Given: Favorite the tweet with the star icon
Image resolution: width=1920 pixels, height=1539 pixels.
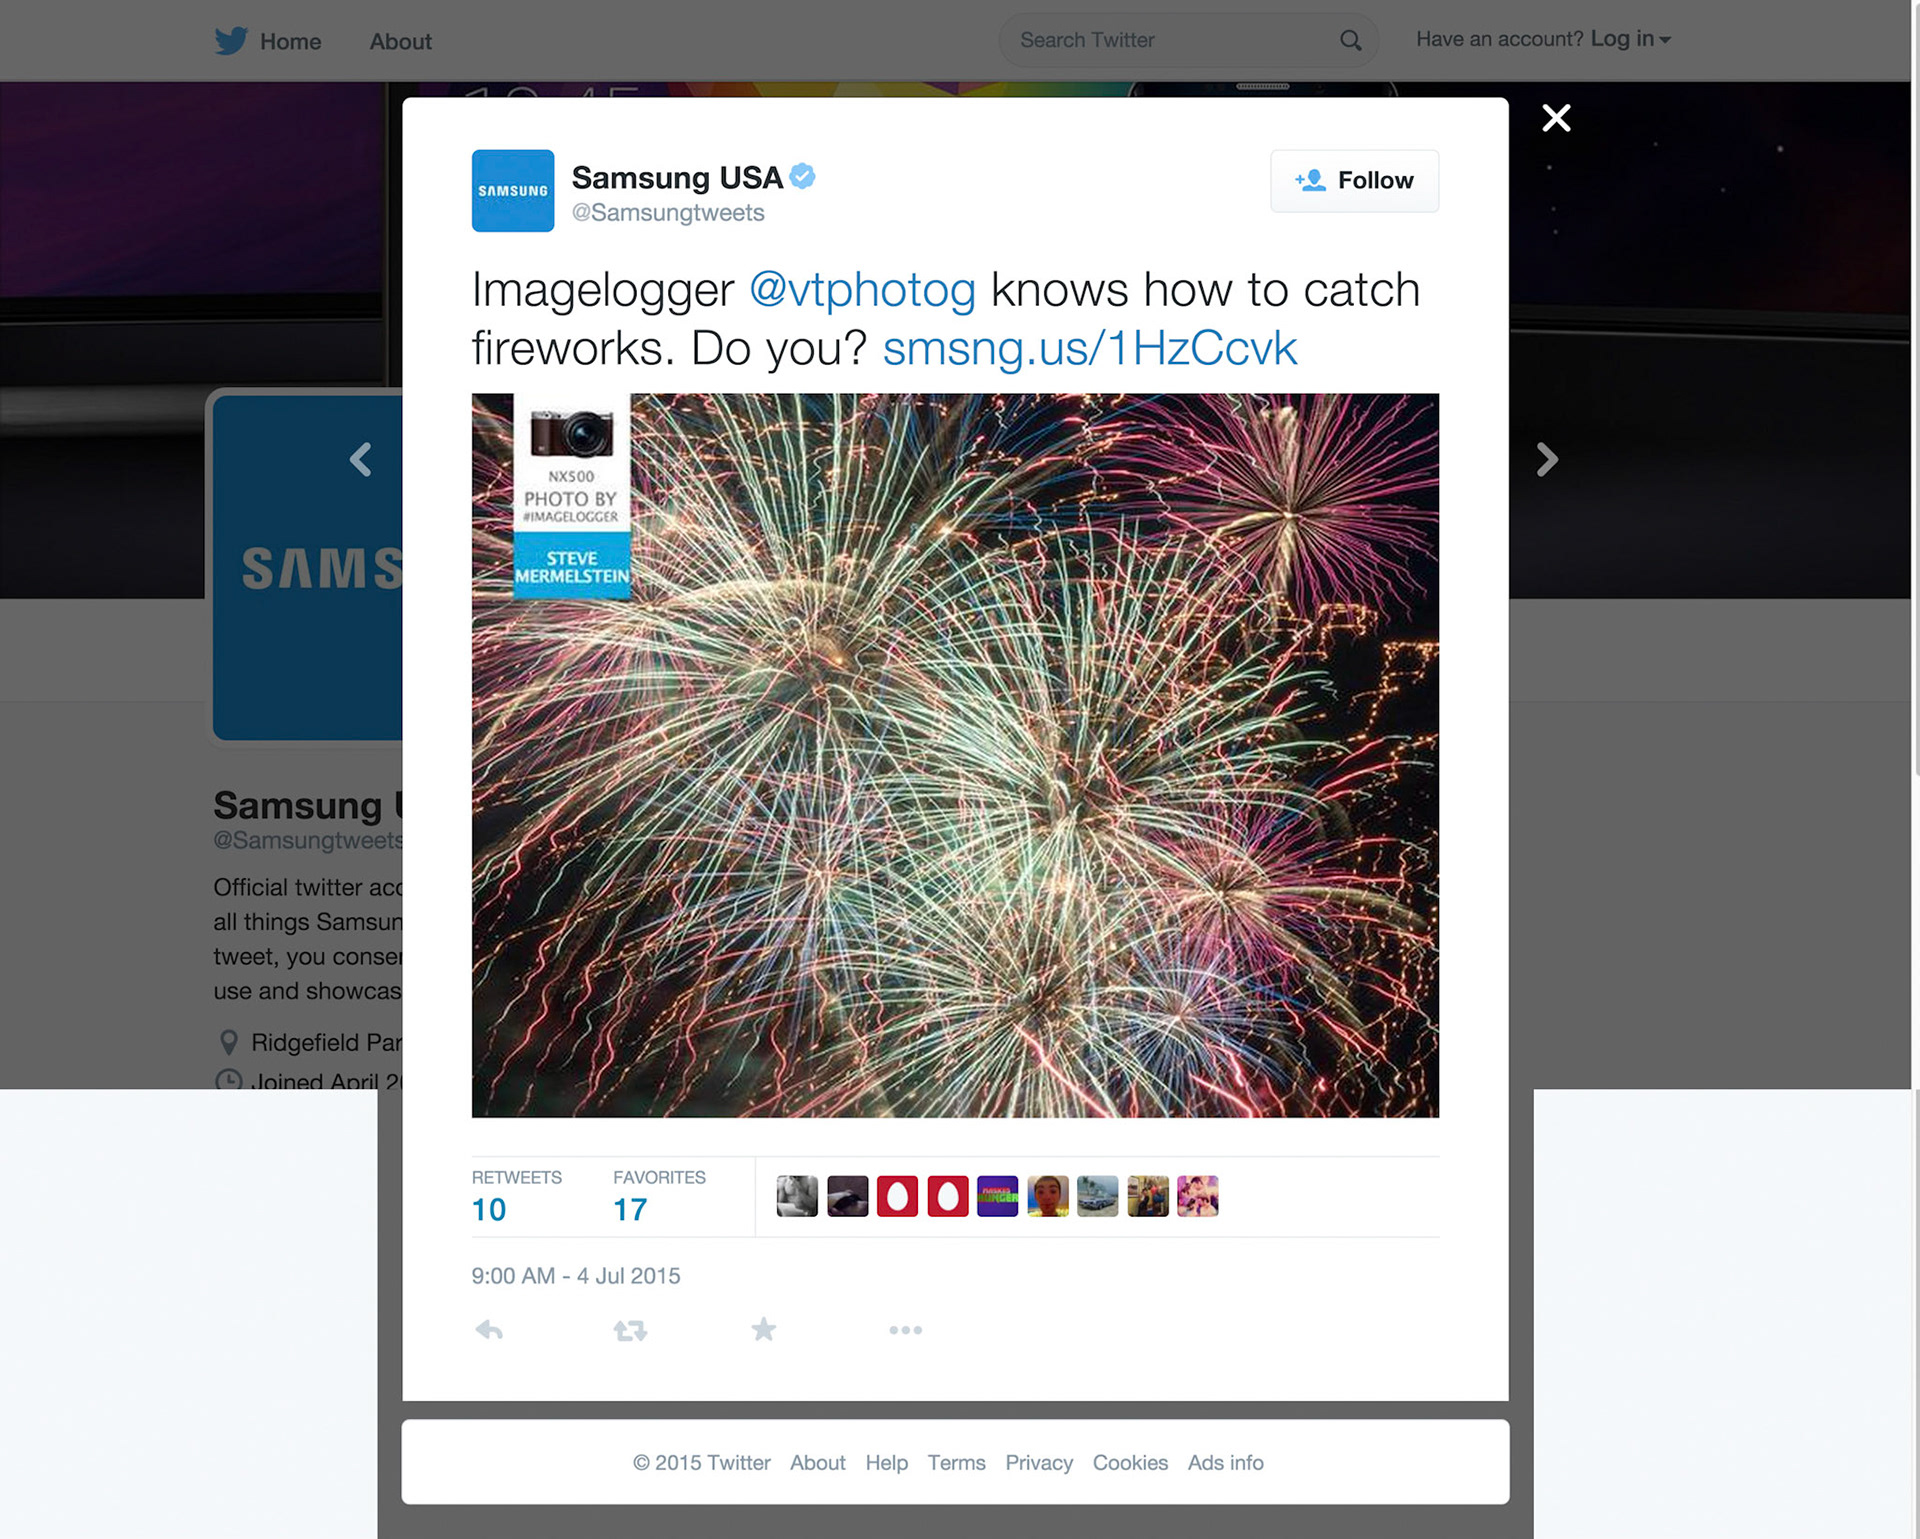Looking at the screenshot, I should click(764, 1329).
